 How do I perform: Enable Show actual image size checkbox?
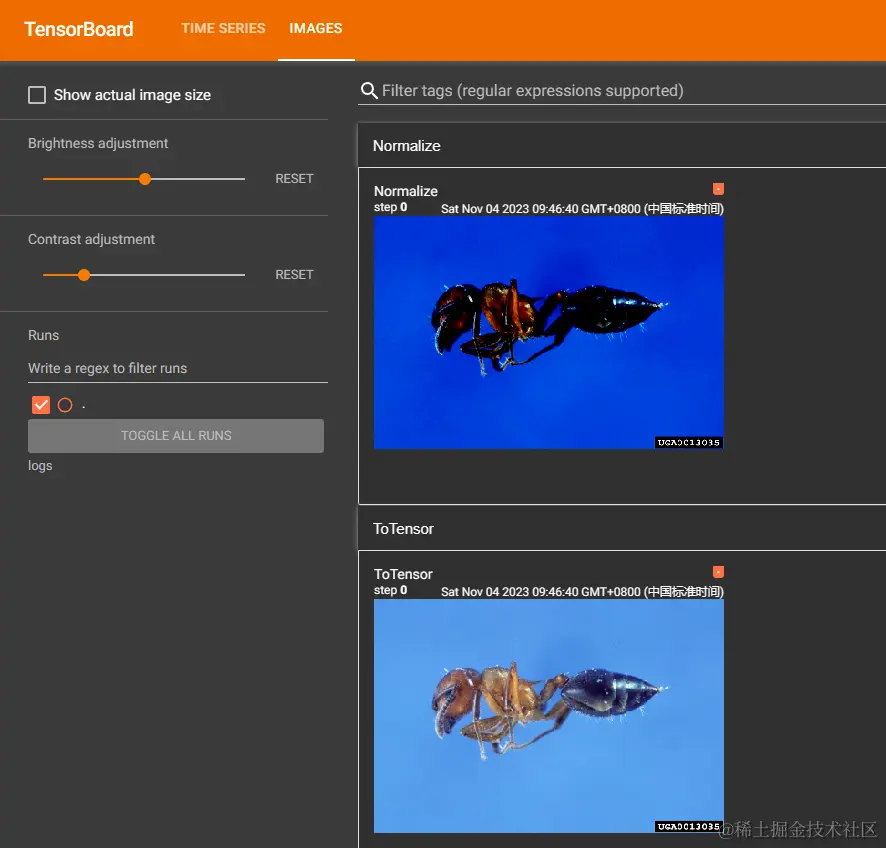point(37,95)
